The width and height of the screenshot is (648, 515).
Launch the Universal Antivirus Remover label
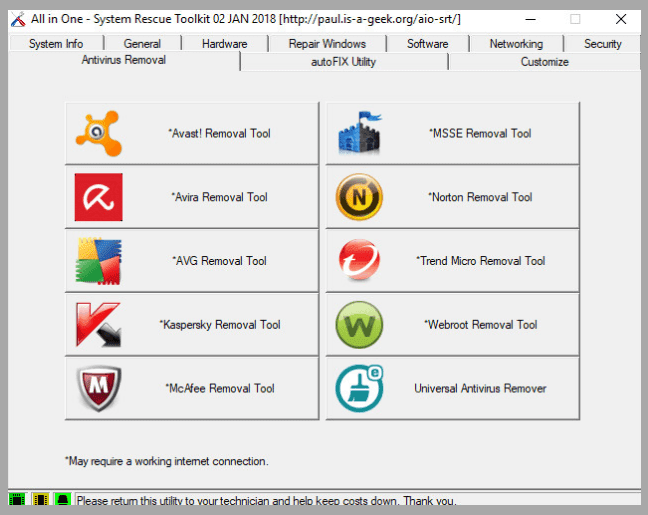pos(480,388)
